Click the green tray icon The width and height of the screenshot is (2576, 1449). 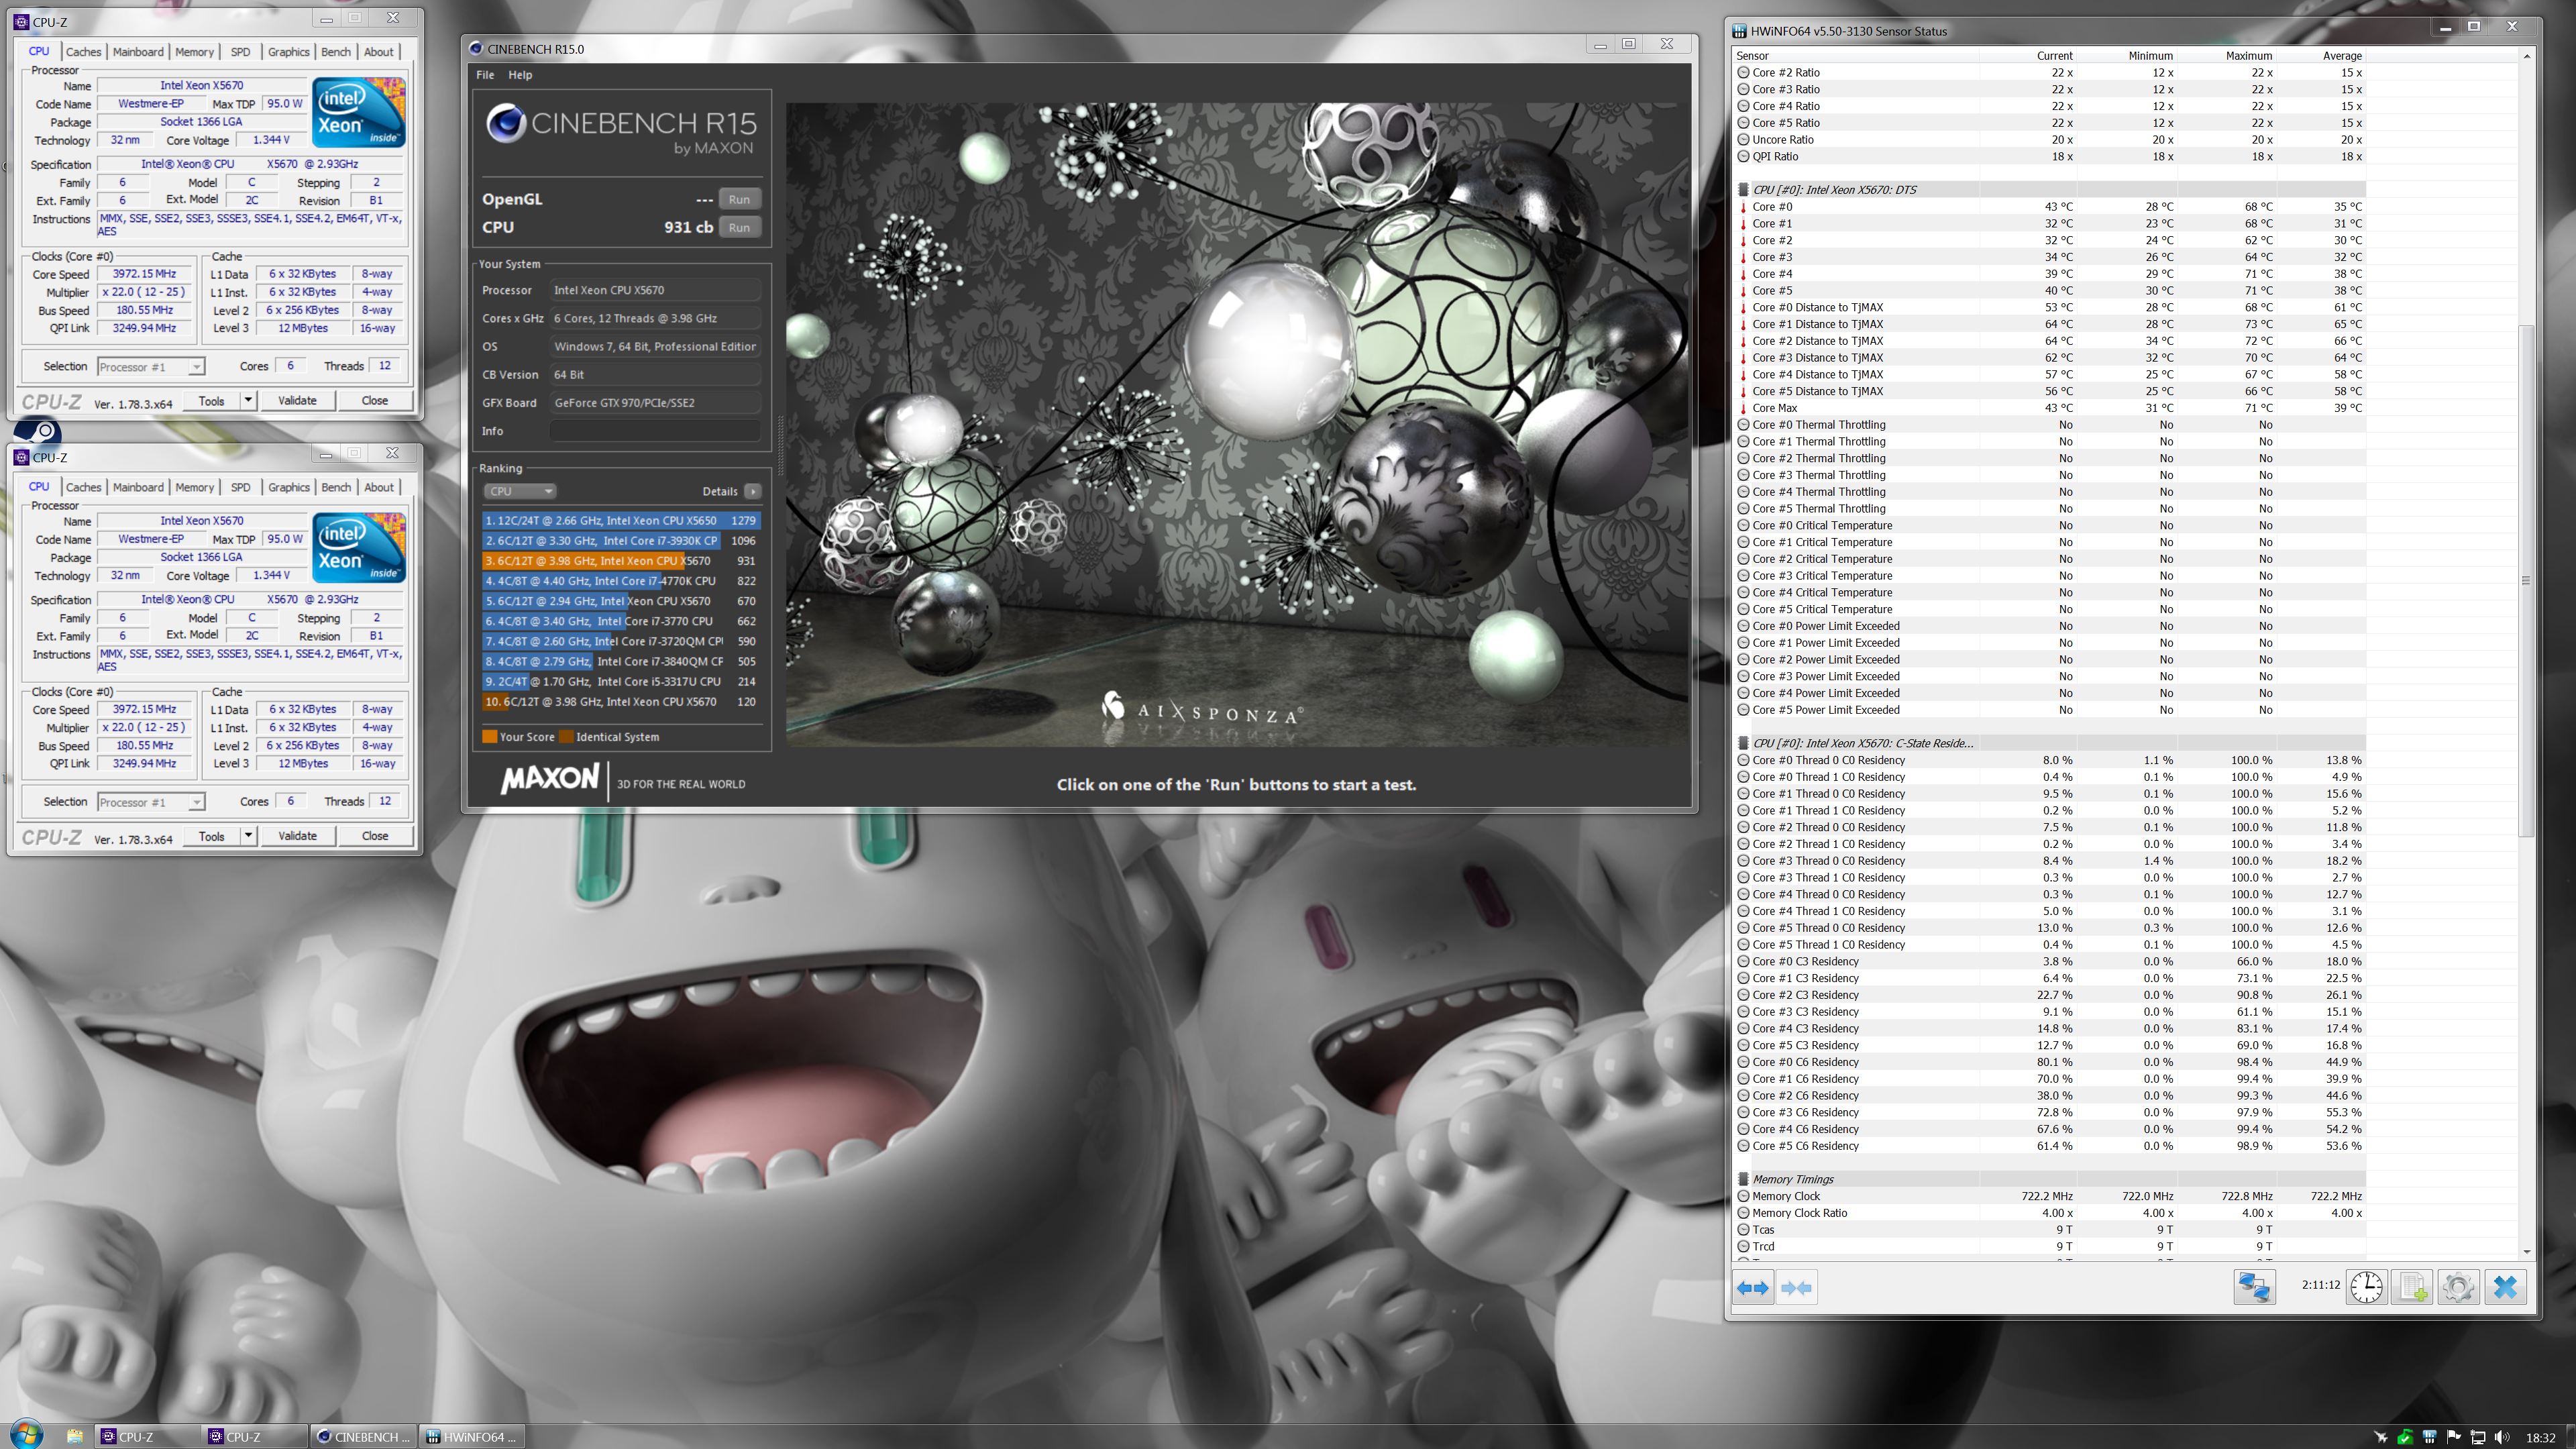tap(2405, 1438)
